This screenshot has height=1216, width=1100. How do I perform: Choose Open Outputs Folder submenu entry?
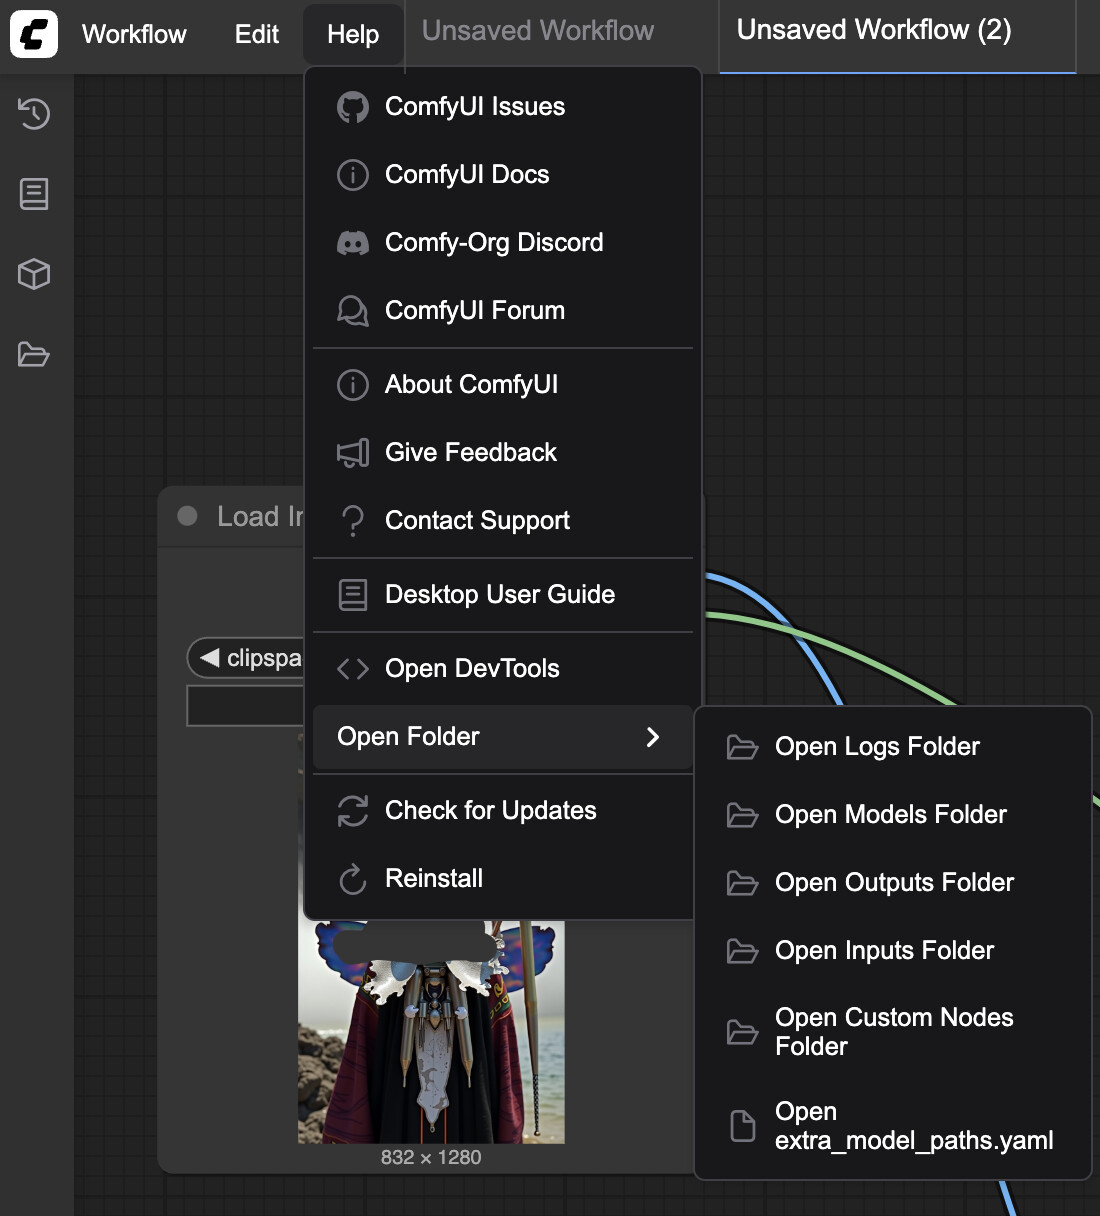coord(892,883)
